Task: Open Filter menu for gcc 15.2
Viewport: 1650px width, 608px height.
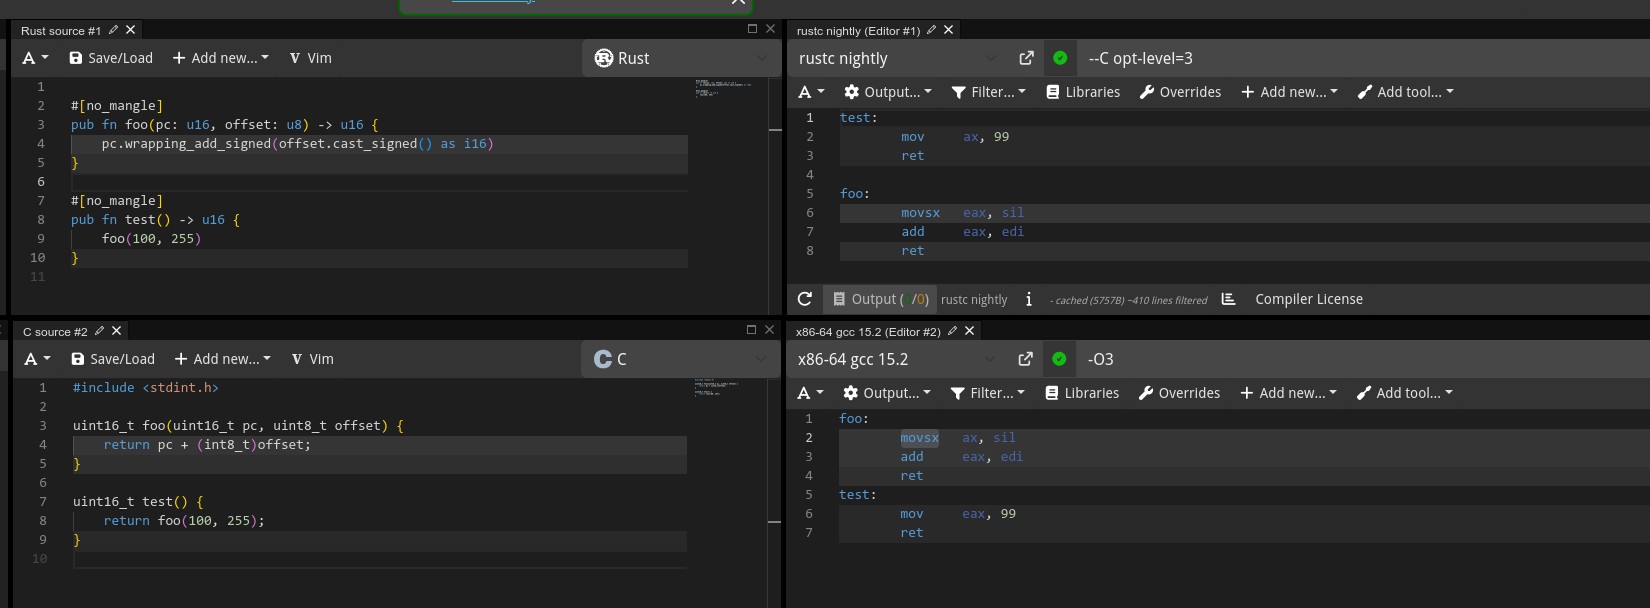Action: click(x=987, y=393)
